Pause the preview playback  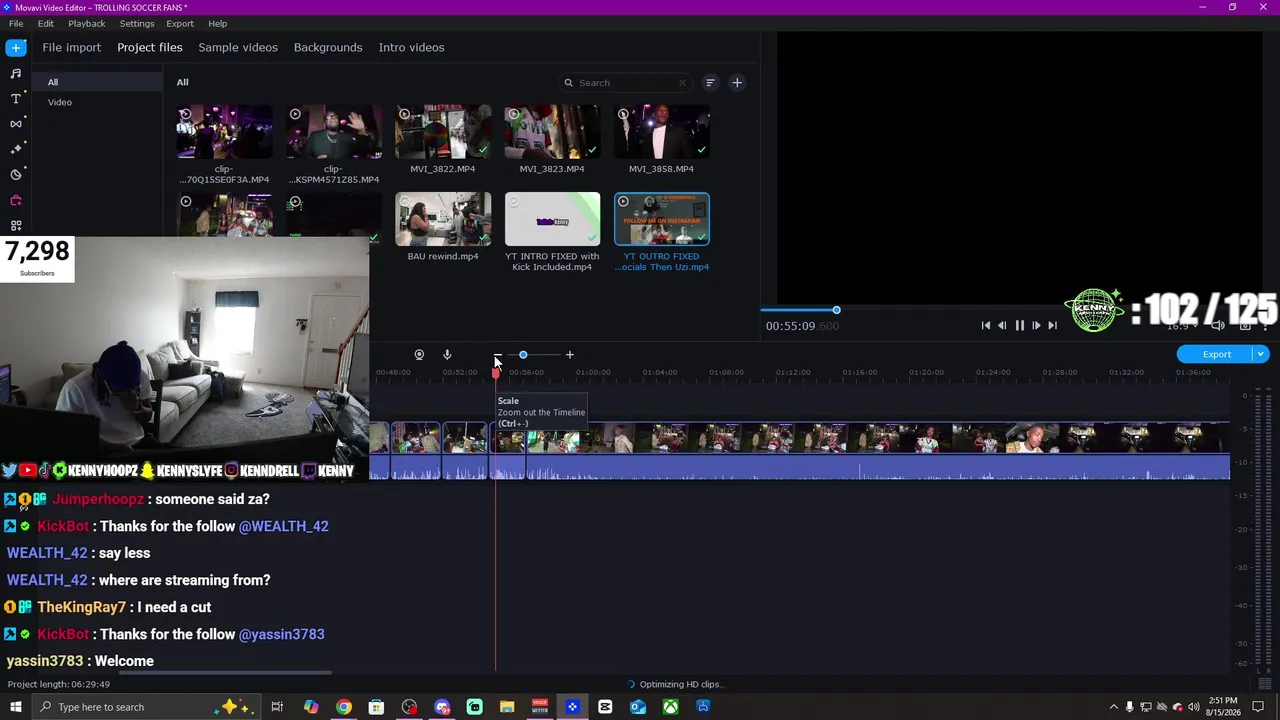point(1019,325)
